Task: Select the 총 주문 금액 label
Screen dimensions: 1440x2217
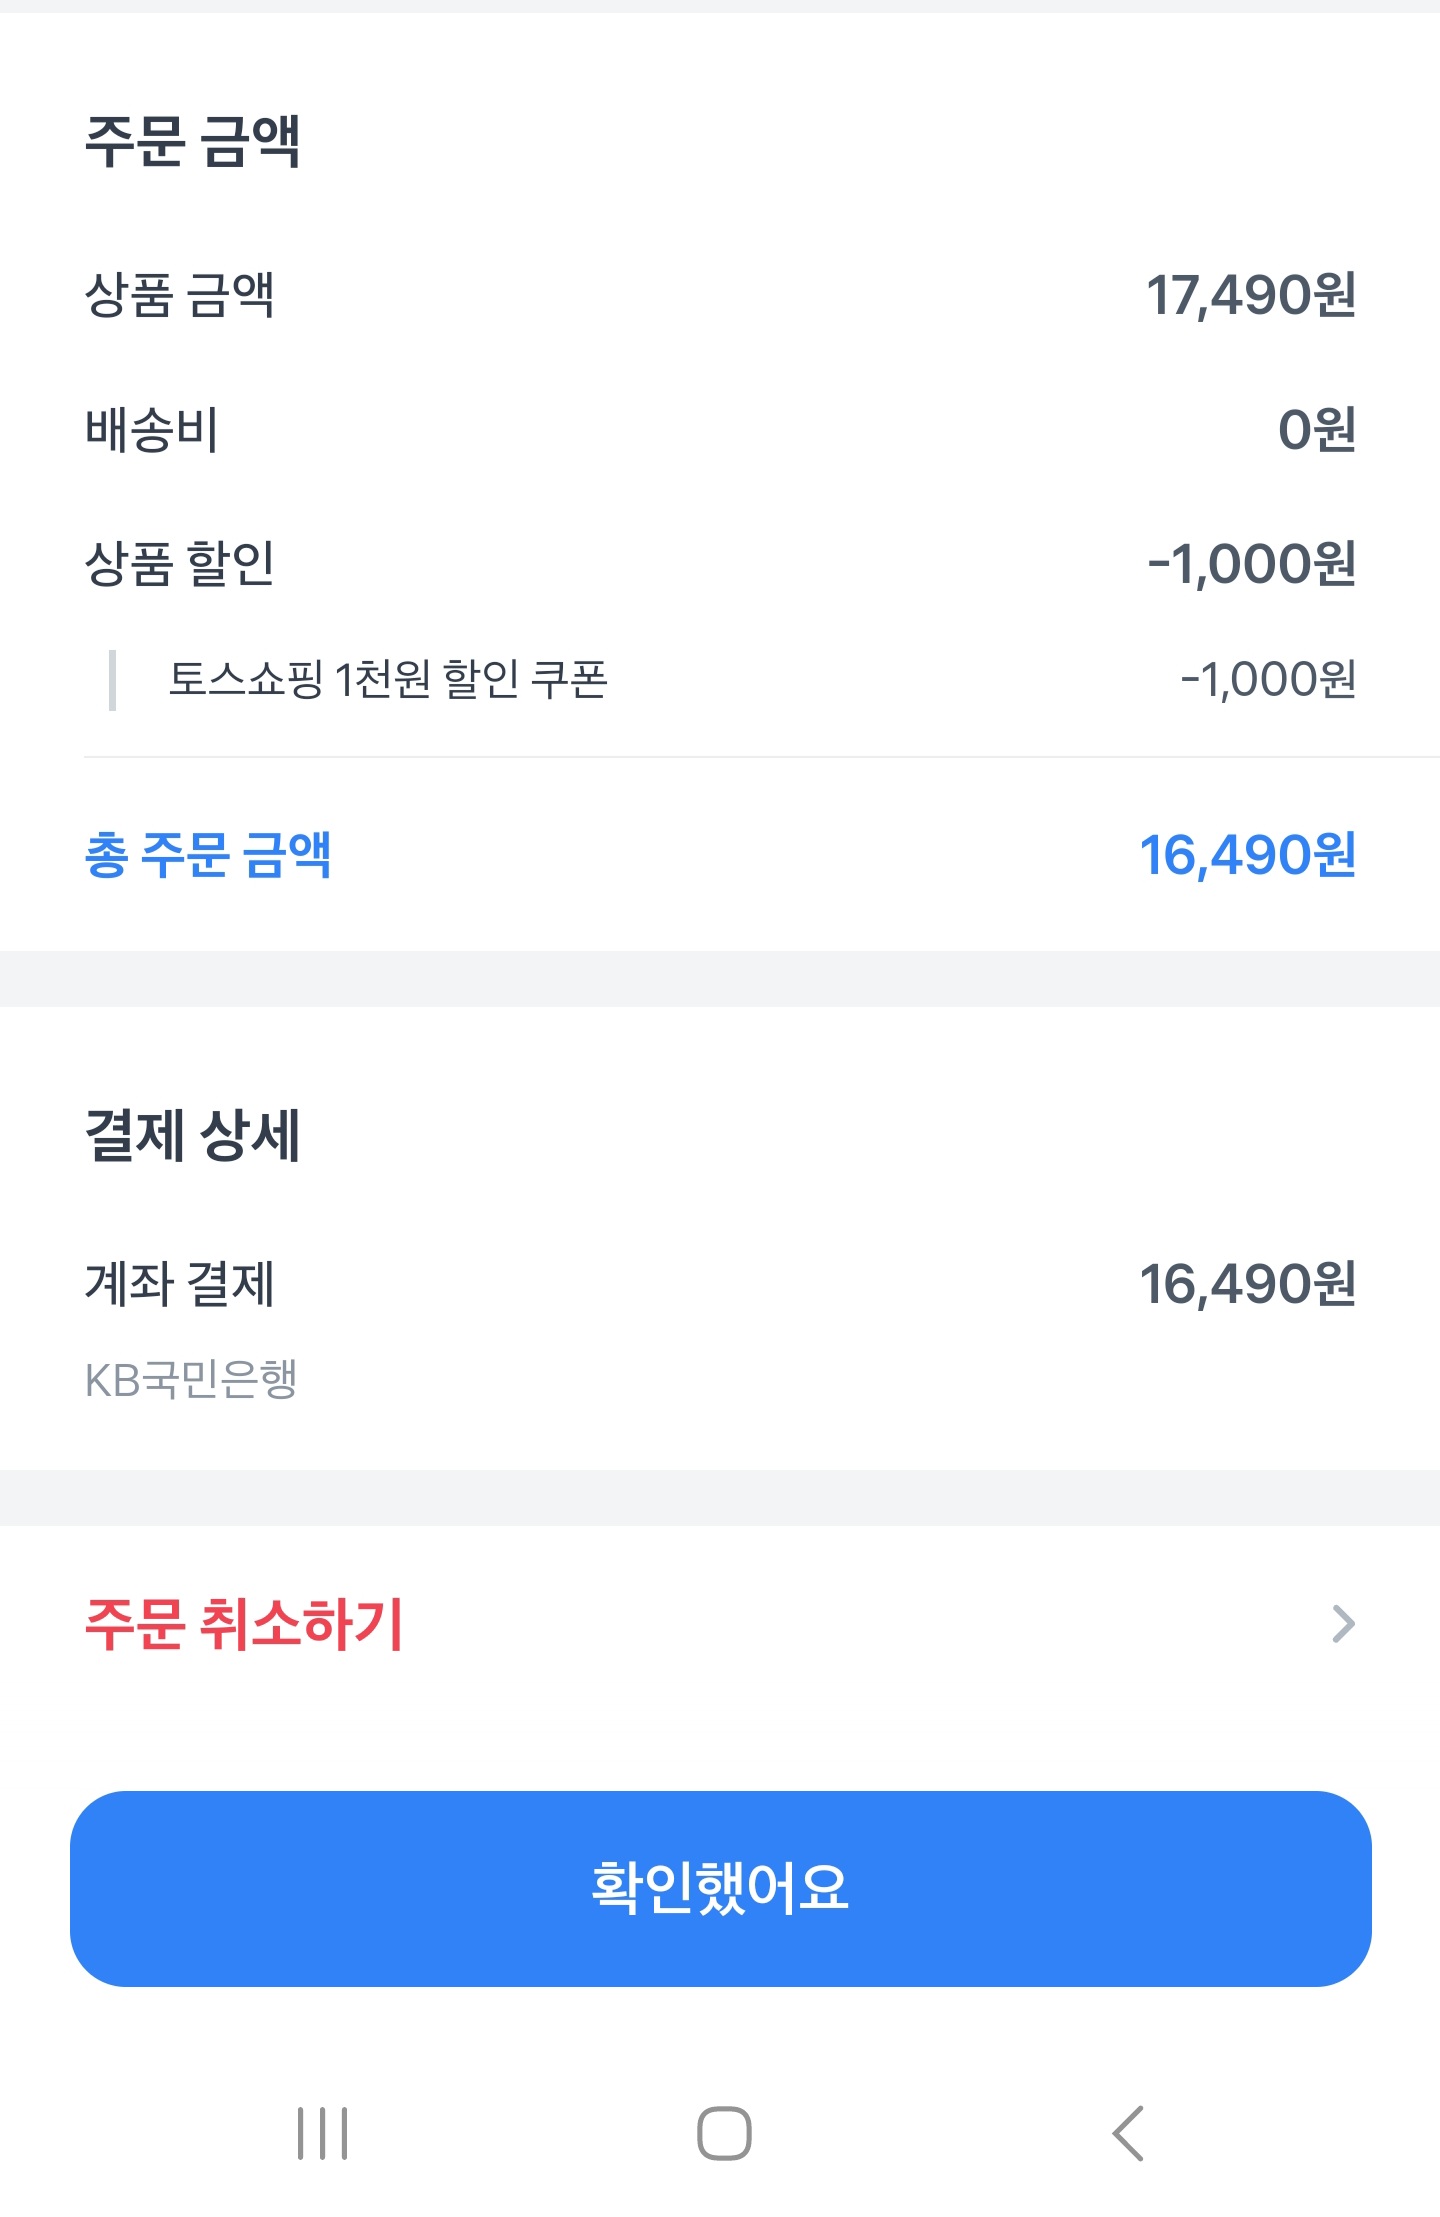Action: coord(208,855)
